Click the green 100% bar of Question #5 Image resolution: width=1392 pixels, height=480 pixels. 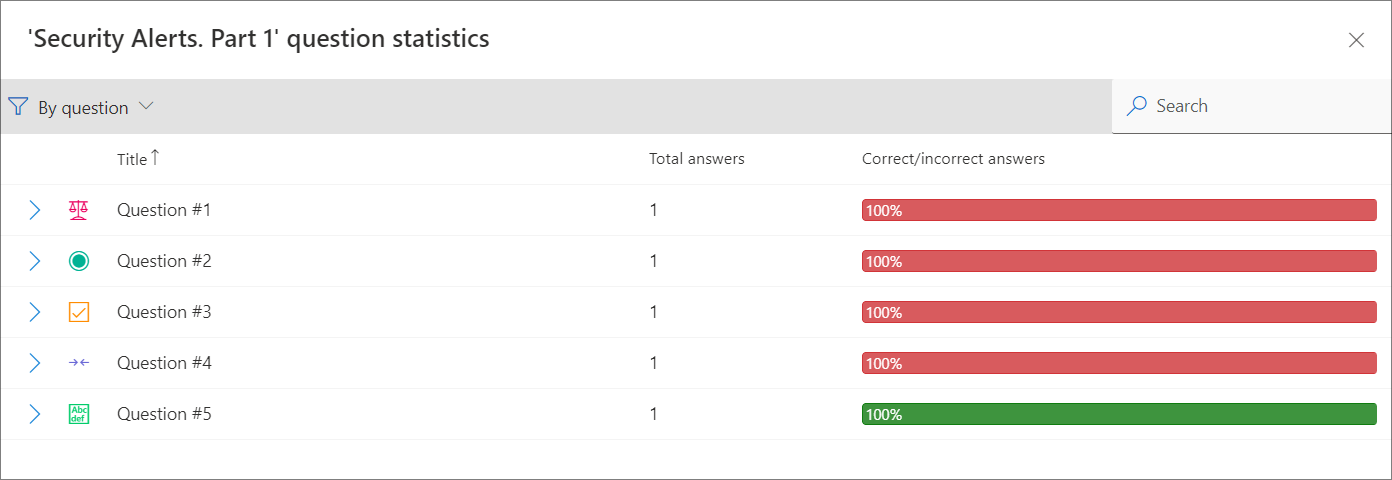1119,414
